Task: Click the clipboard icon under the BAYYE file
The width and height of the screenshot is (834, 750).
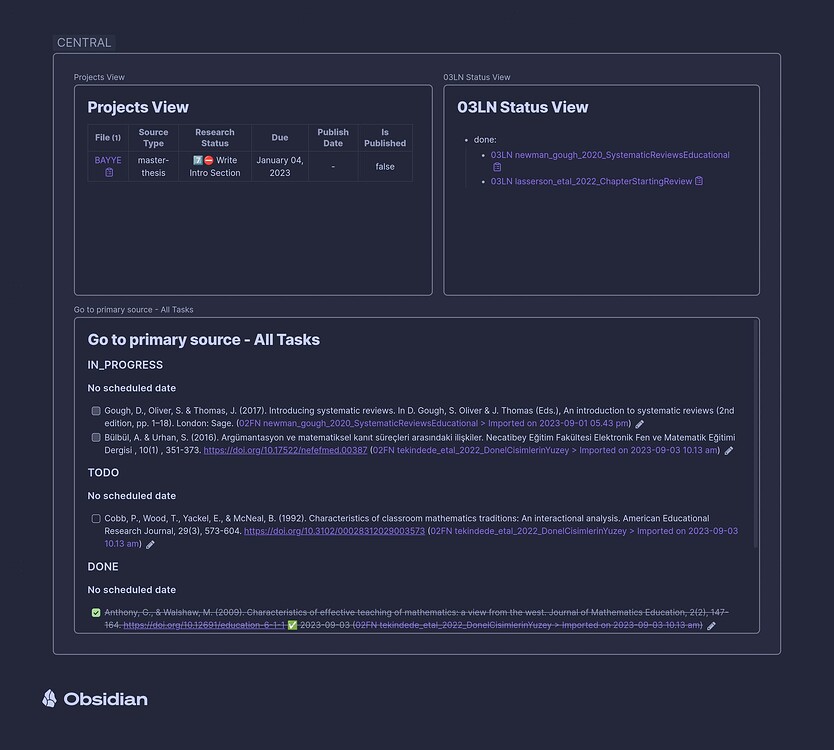Action: click(109, 172)
